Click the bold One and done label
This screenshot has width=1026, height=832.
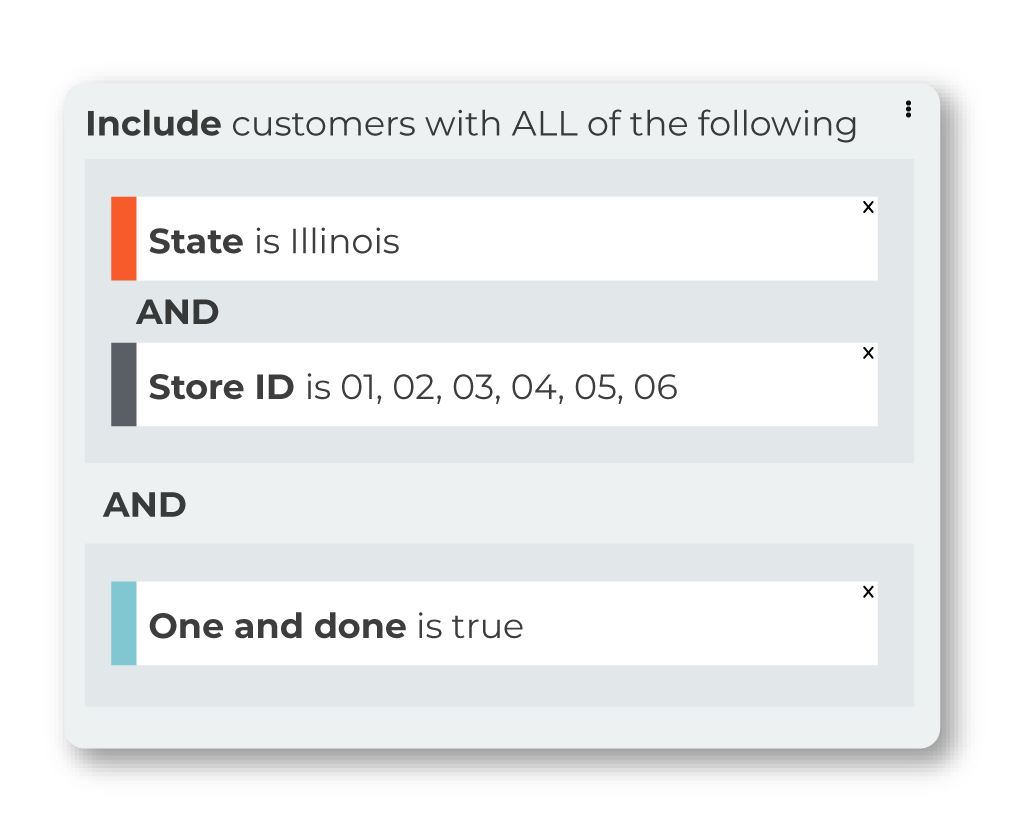[278, 626]
